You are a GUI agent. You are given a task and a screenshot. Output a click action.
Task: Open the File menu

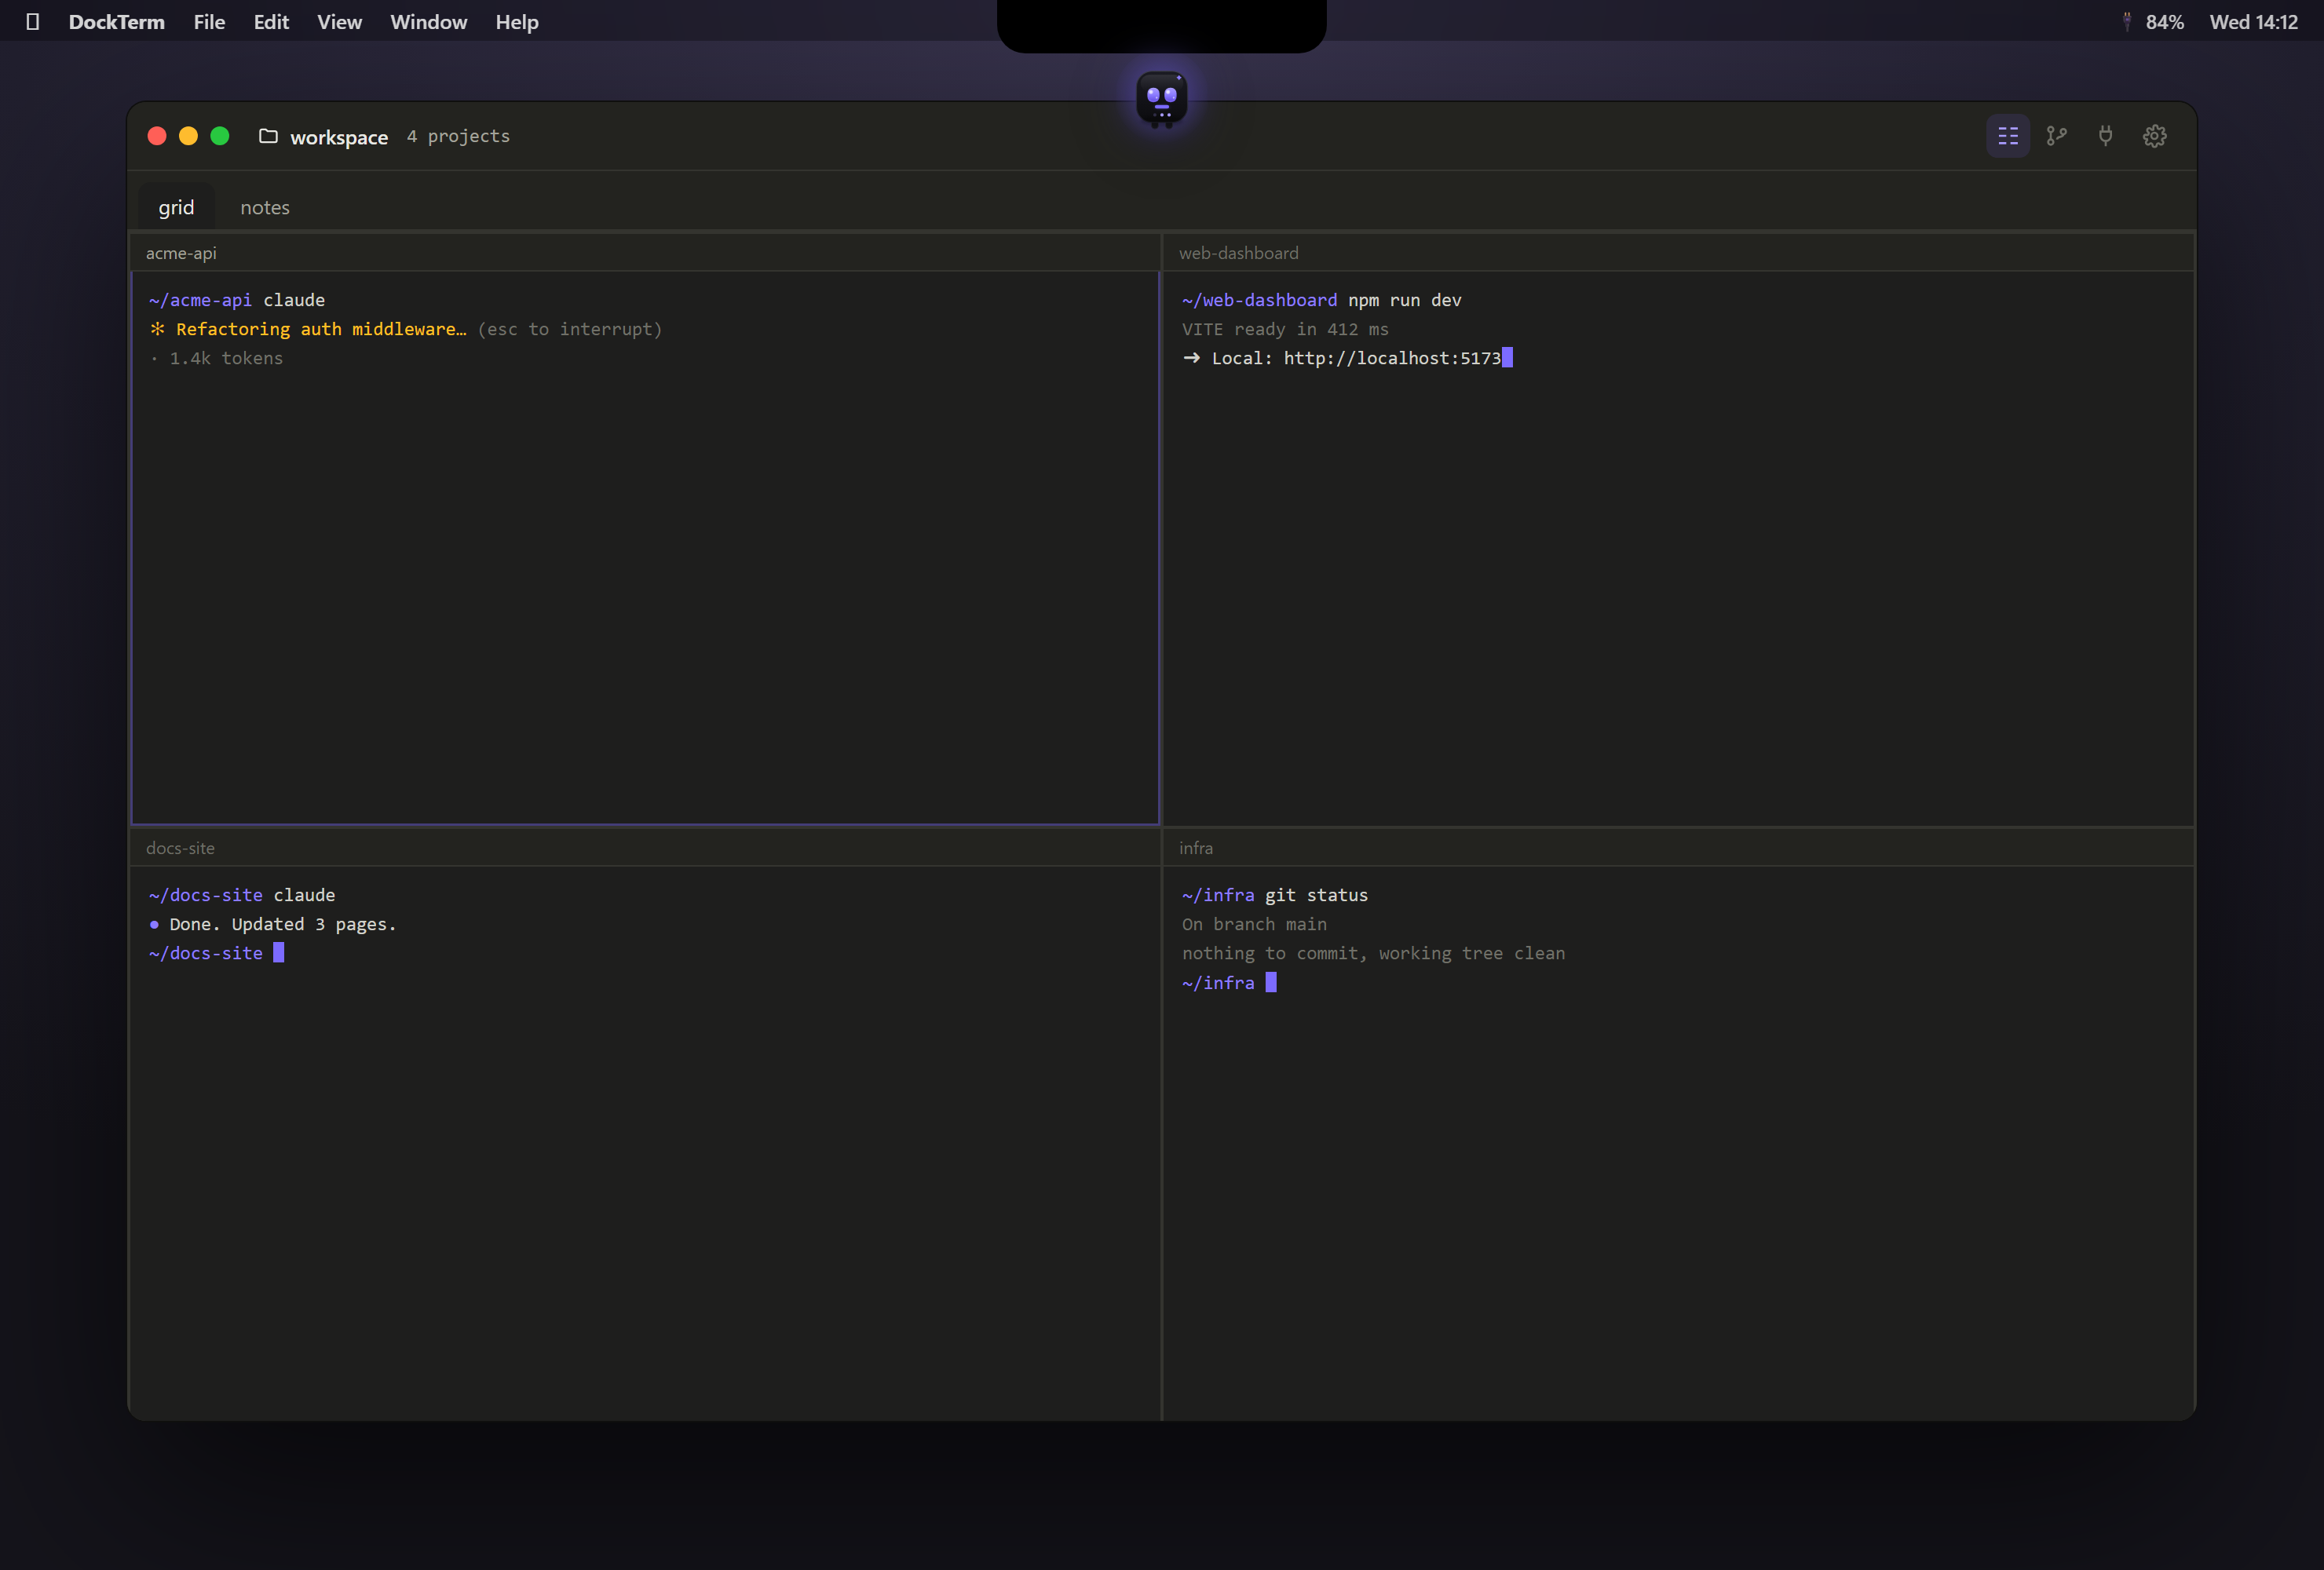[x=209, y=22]
